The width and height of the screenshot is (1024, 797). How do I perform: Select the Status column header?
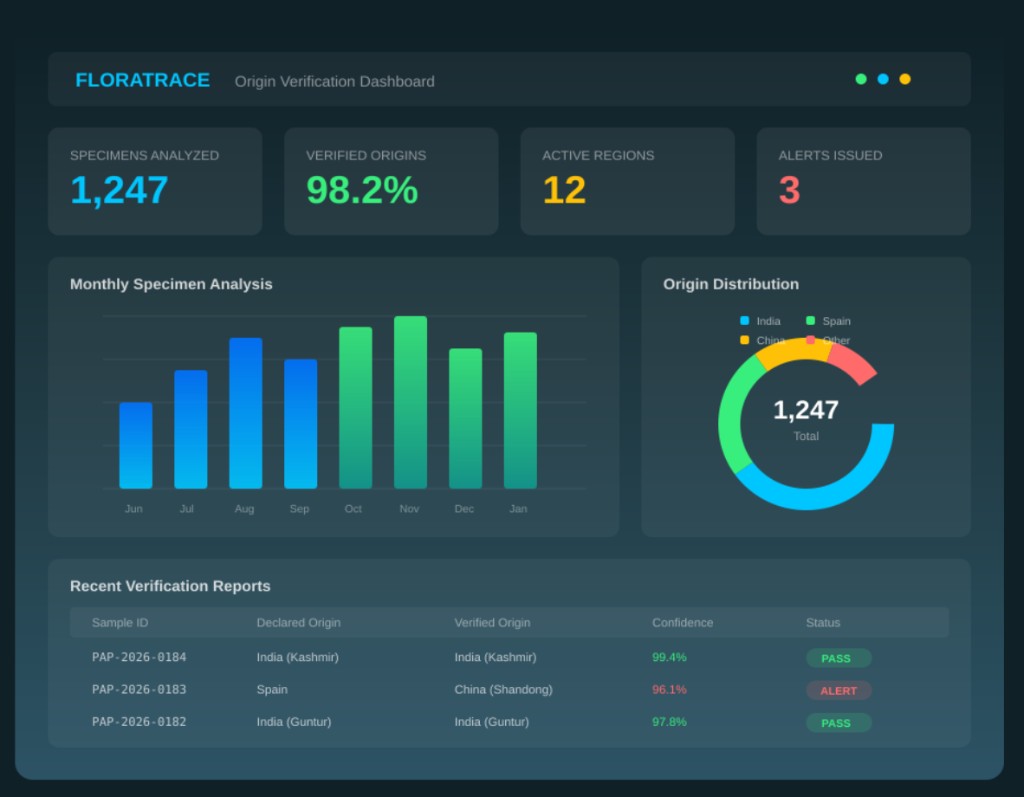coord(822,622)
